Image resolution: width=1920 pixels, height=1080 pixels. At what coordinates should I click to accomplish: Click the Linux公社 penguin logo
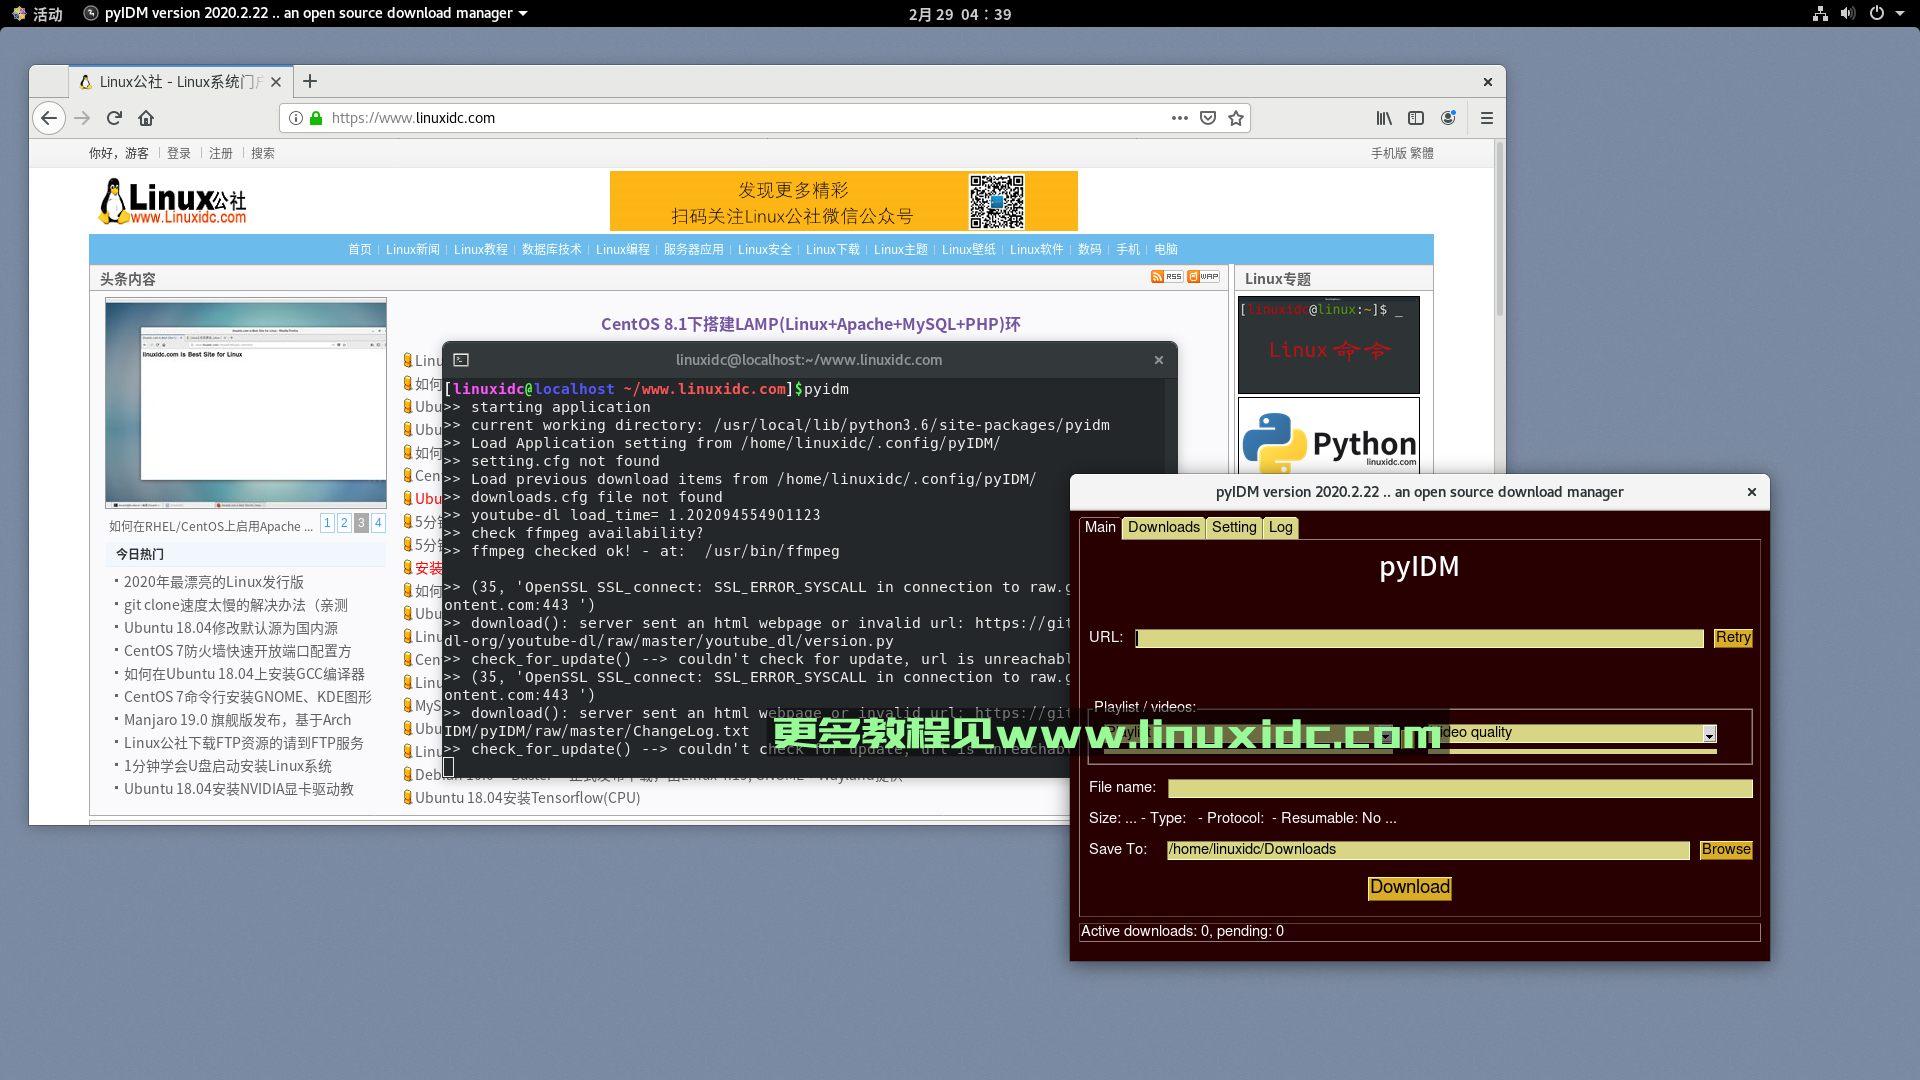(173, 201)
